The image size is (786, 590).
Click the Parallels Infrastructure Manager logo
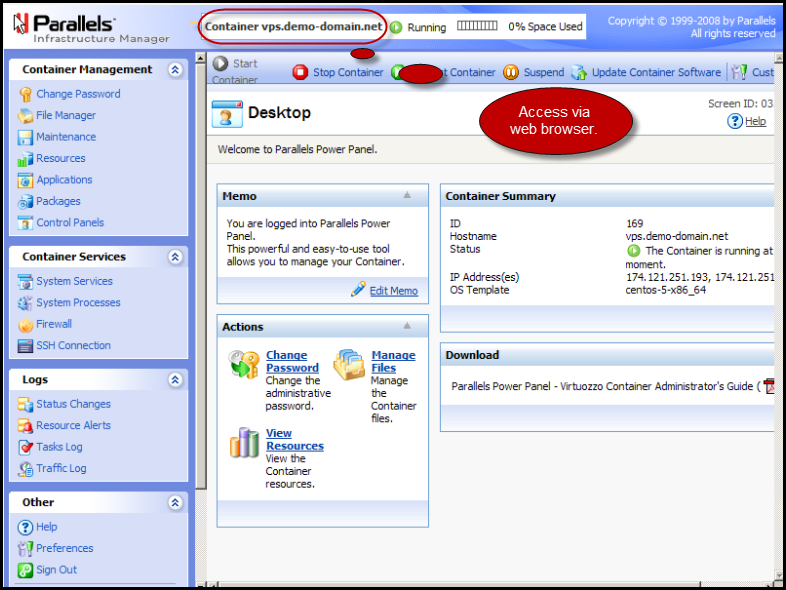point(91,29)
